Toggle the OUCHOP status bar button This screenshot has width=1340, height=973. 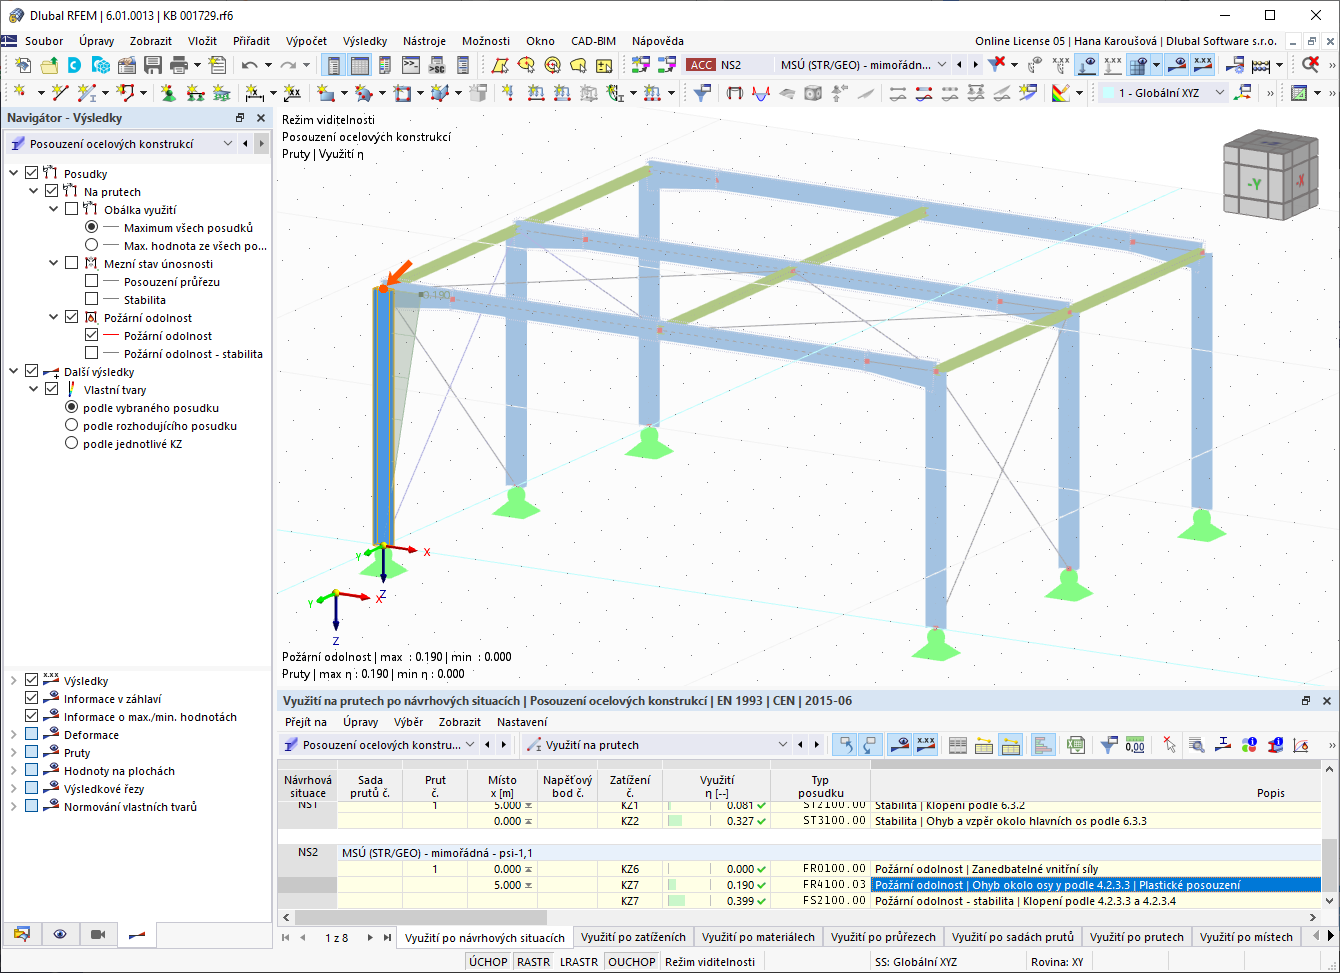[631, 962]
